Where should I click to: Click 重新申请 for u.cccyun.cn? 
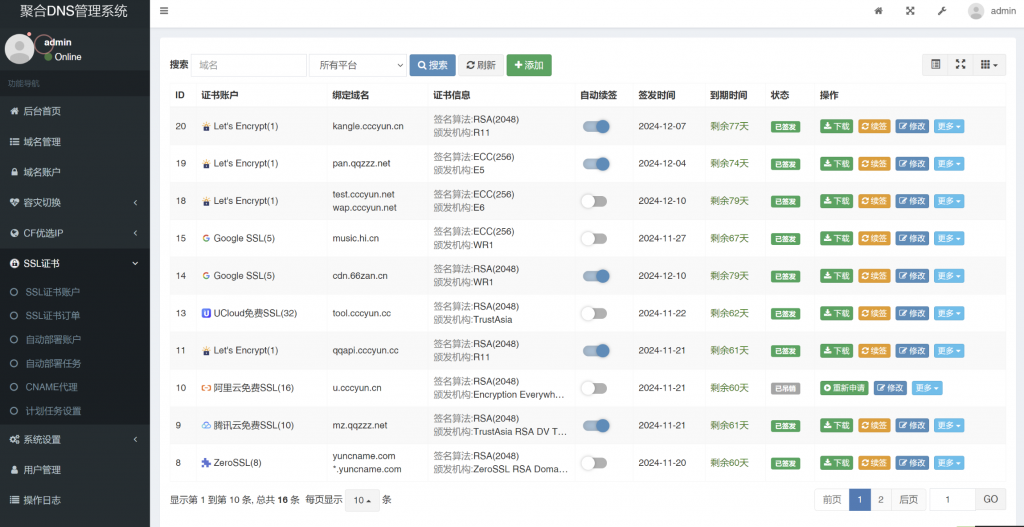(x=844, y=388)
